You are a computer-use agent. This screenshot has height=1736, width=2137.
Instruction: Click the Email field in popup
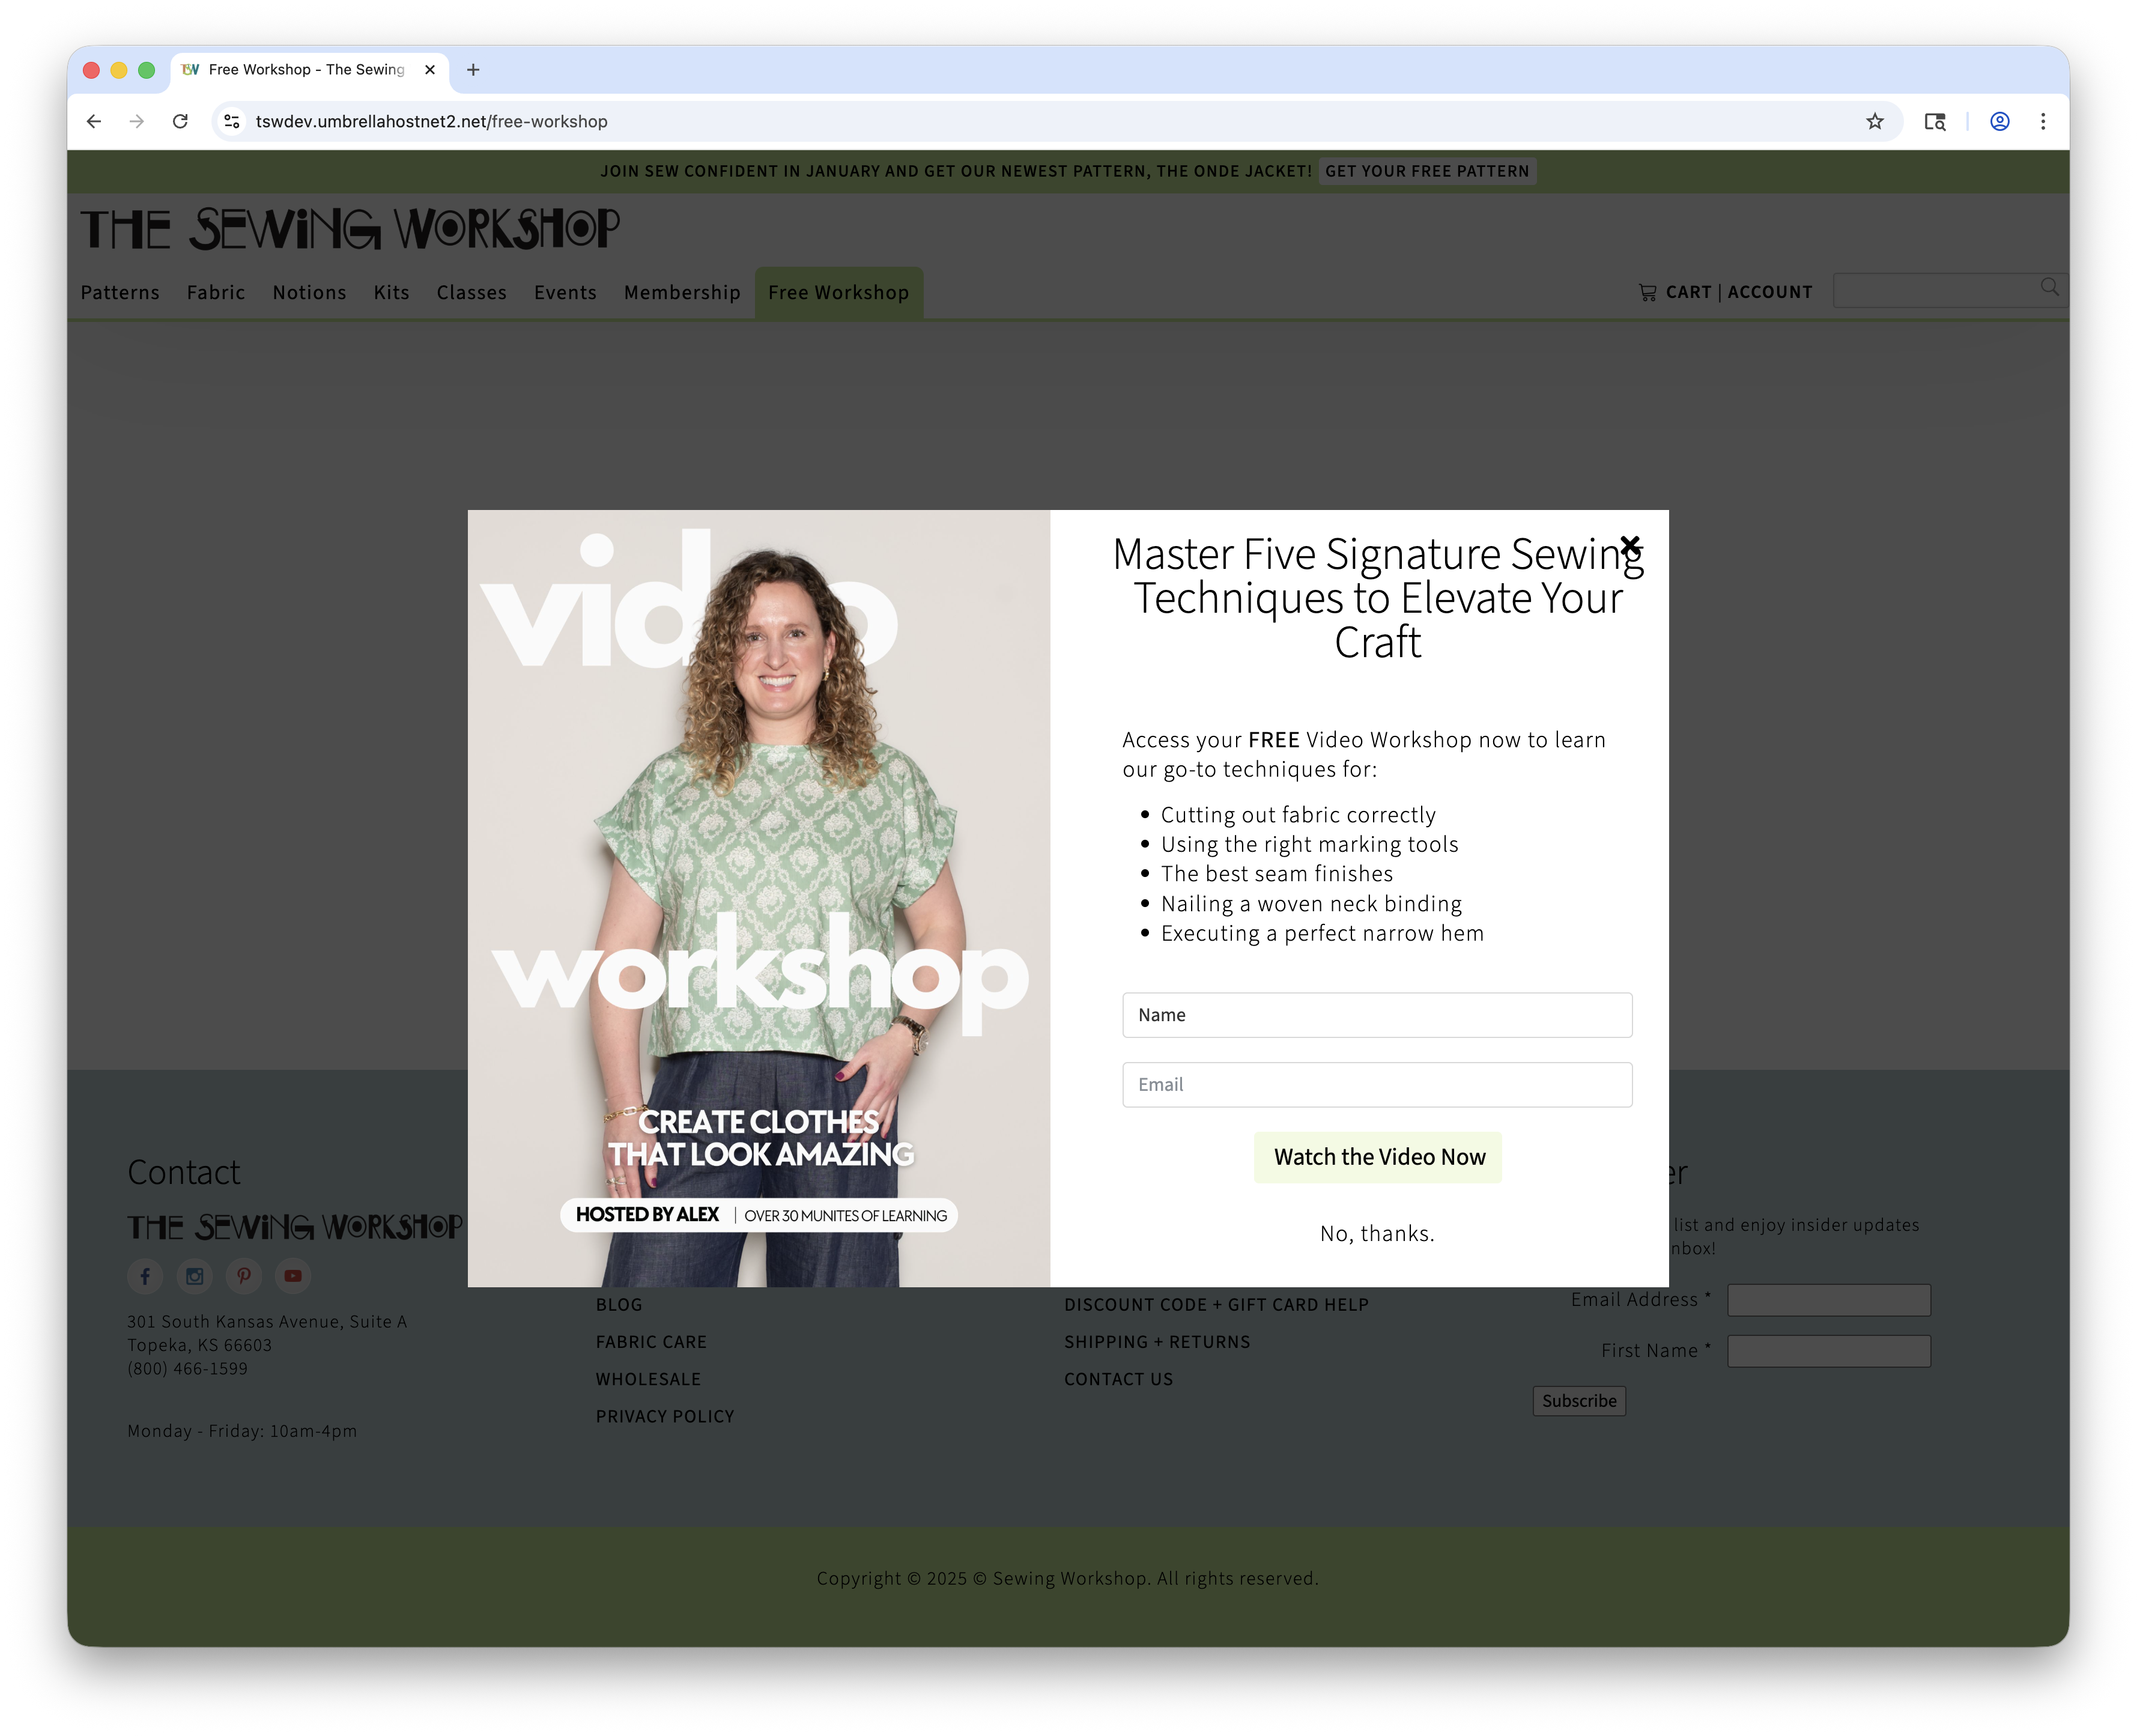(x=1376, y=1084)
